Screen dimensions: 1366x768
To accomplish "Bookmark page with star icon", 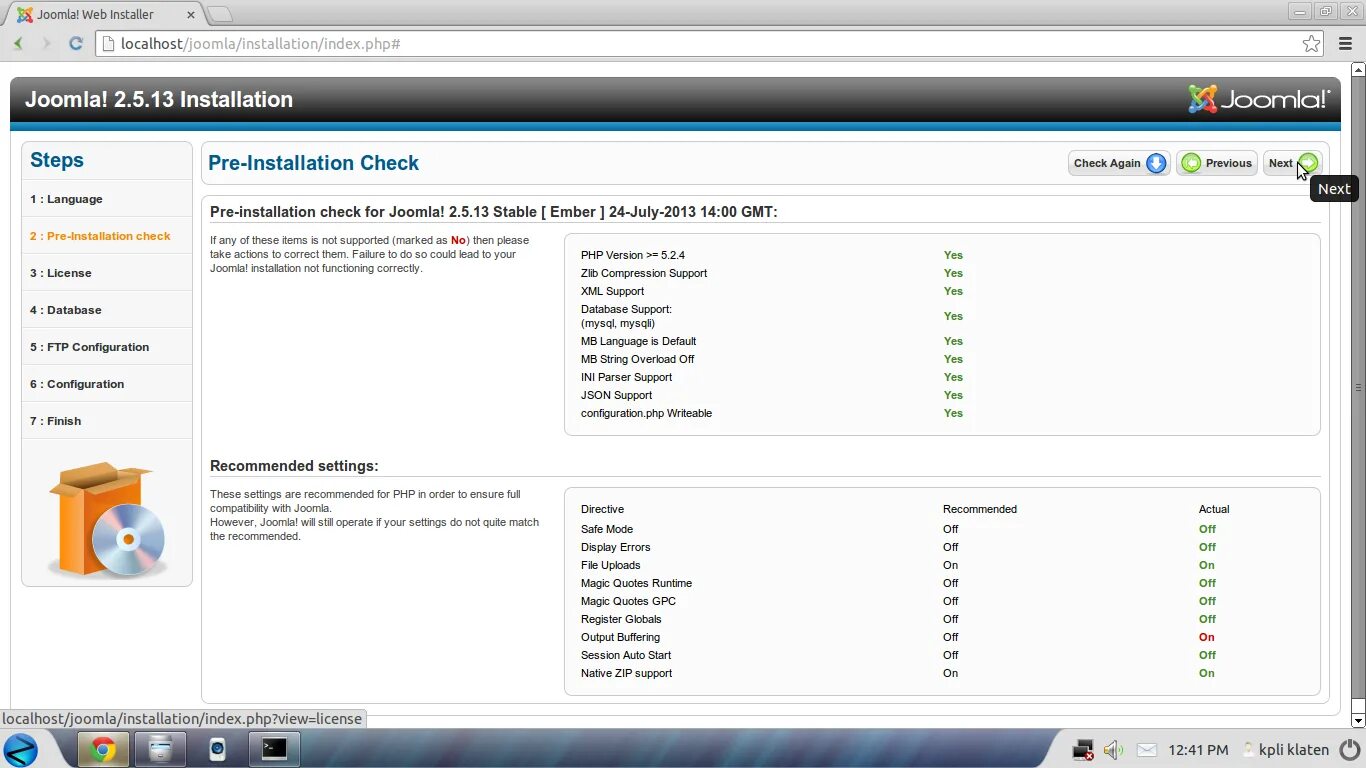I will point(1311,44).
